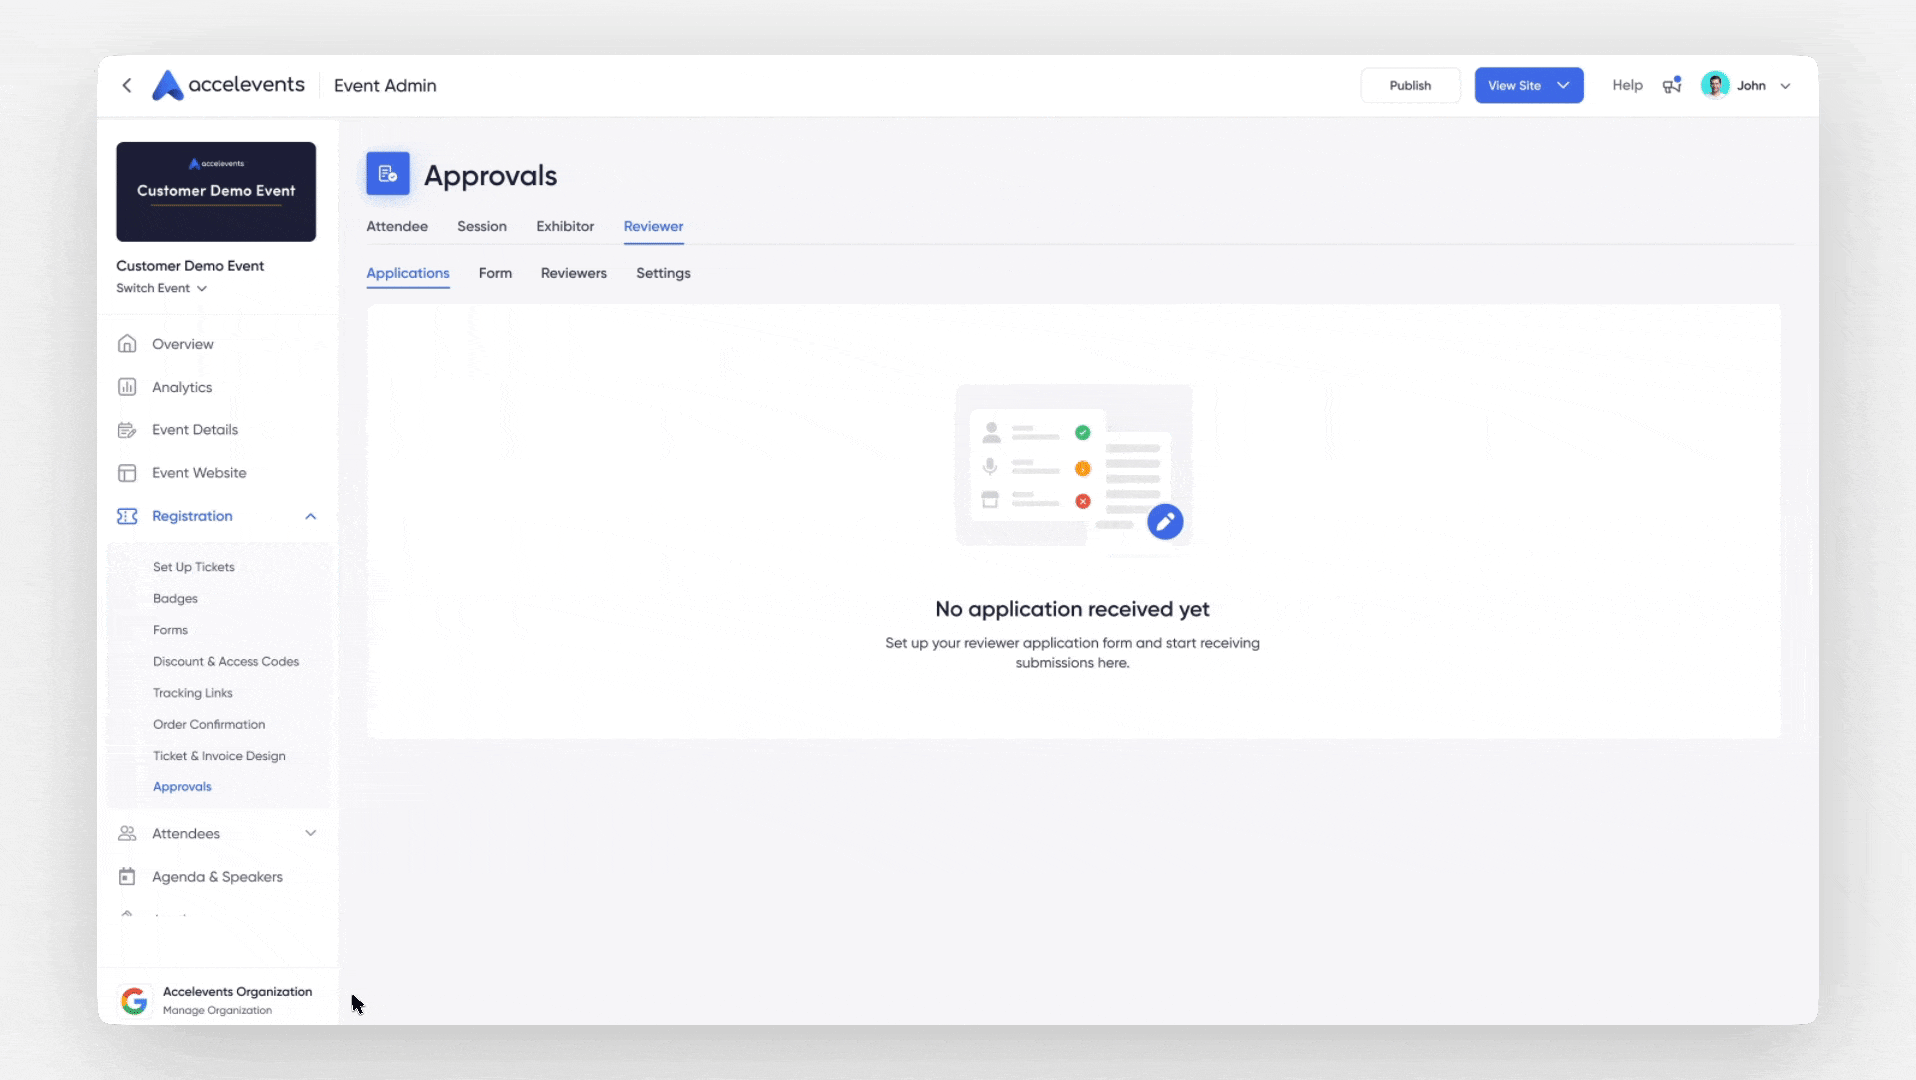Screen dimensions: 1916x1080
Task: Click the Event Website menu label
Action: 199,473
